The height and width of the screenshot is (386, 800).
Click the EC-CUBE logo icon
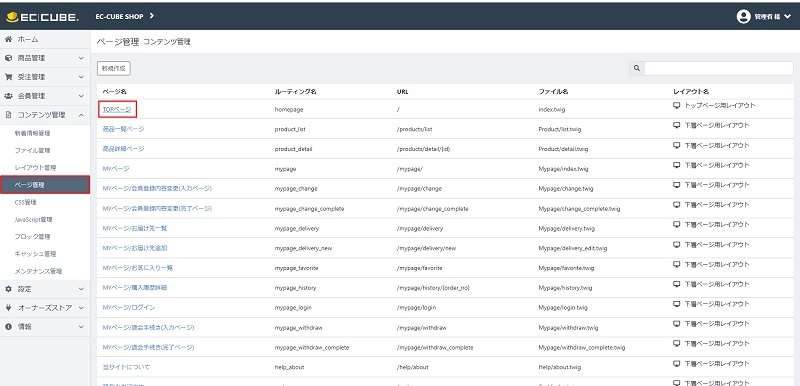point(12,17)
